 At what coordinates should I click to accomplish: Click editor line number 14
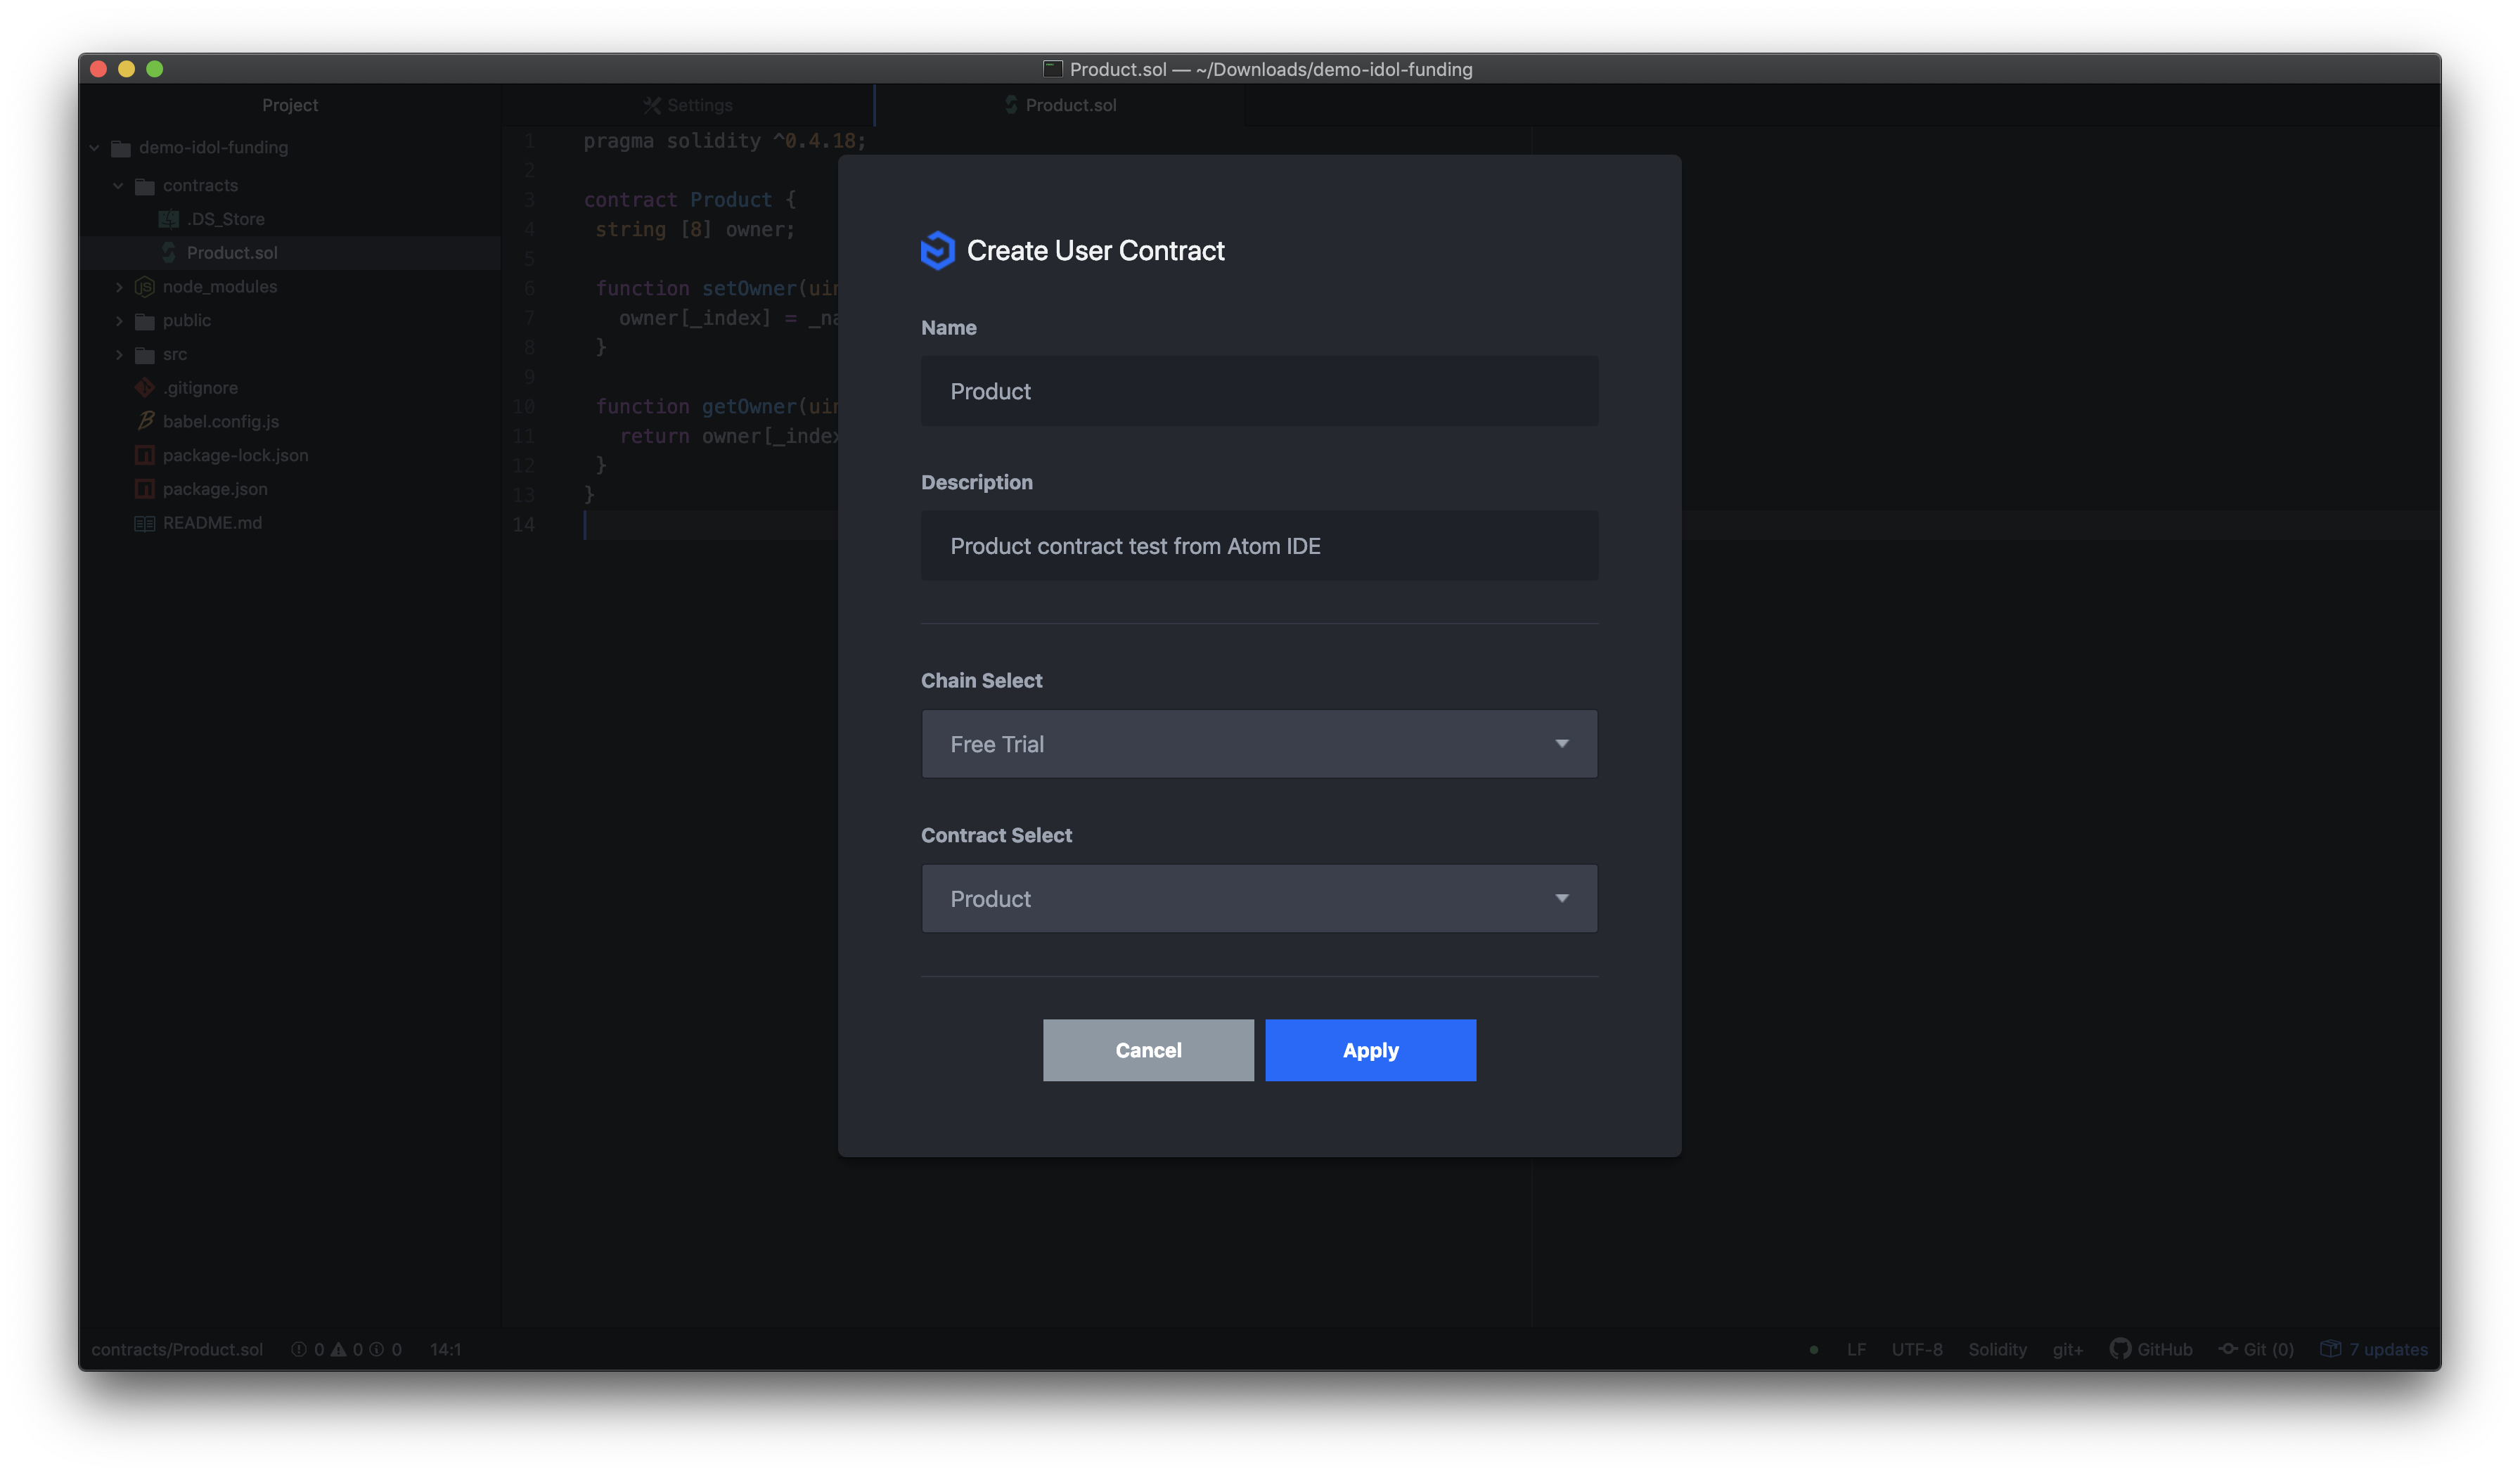coord(523,525)
